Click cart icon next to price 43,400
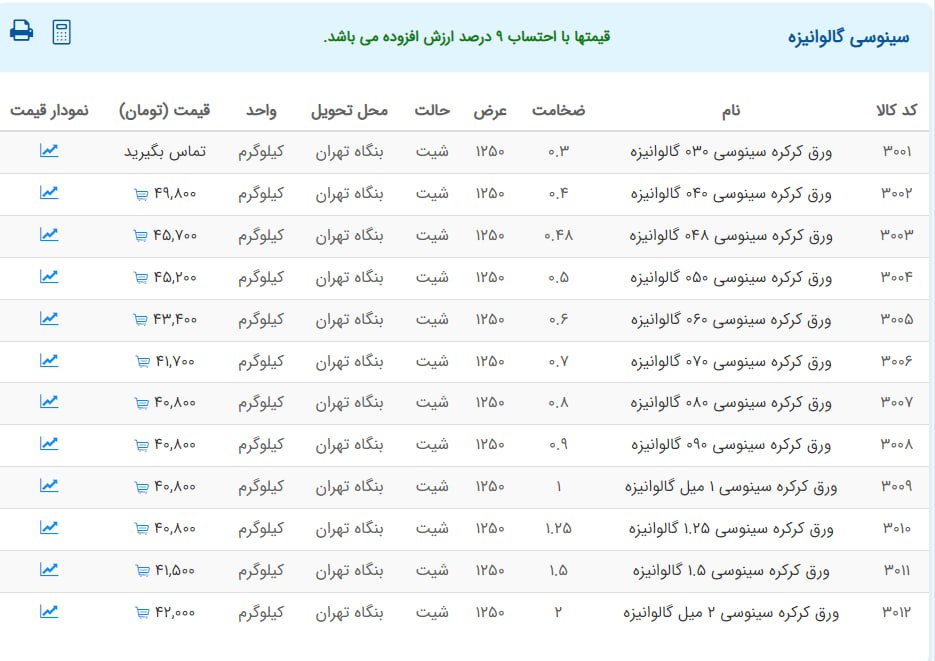 [x=140, y=320]
